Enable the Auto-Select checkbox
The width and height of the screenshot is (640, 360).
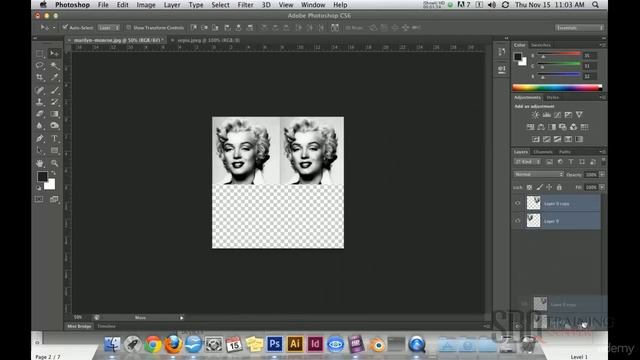point(65,27)
